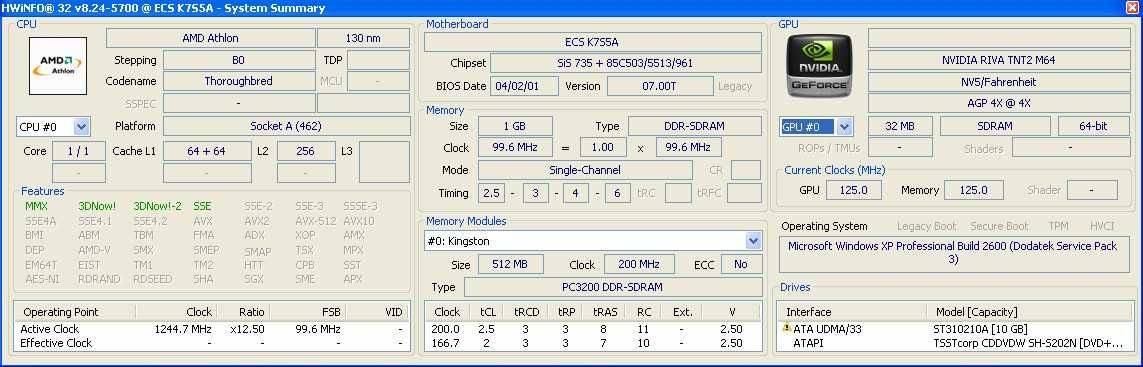Click the memory Type DDR-SDRAM field
The width and height of the screenshot is (1143, 367).
tap(694, 126)
